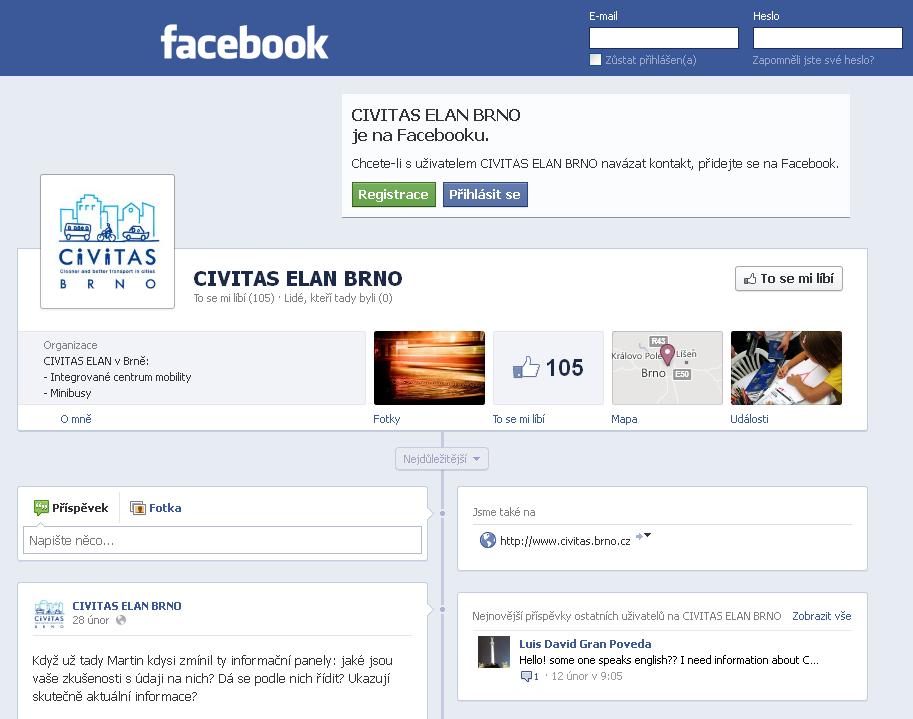Screen dimensions: 913x719
Task: Open the Události children drawing thumbnail
Action: pyautogui.click(x=786, y=368)
